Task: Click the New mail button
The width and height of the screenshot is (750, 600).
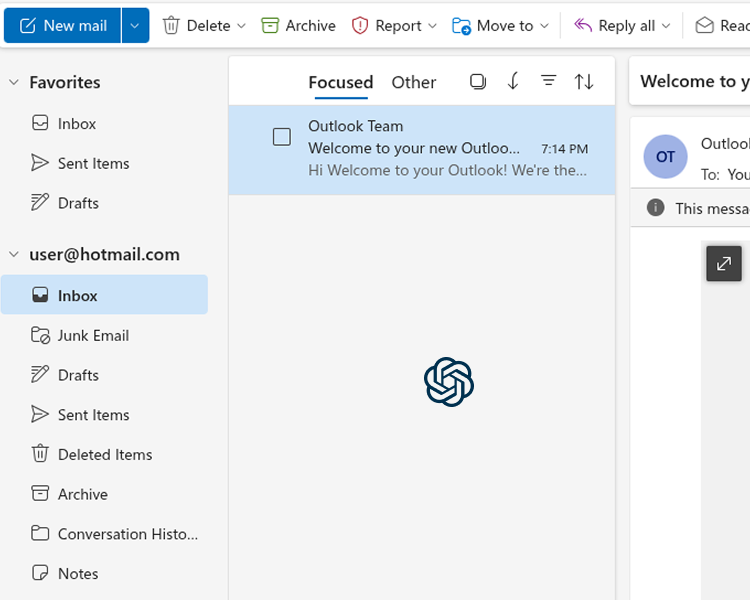Action: click(x=63, y=26)
